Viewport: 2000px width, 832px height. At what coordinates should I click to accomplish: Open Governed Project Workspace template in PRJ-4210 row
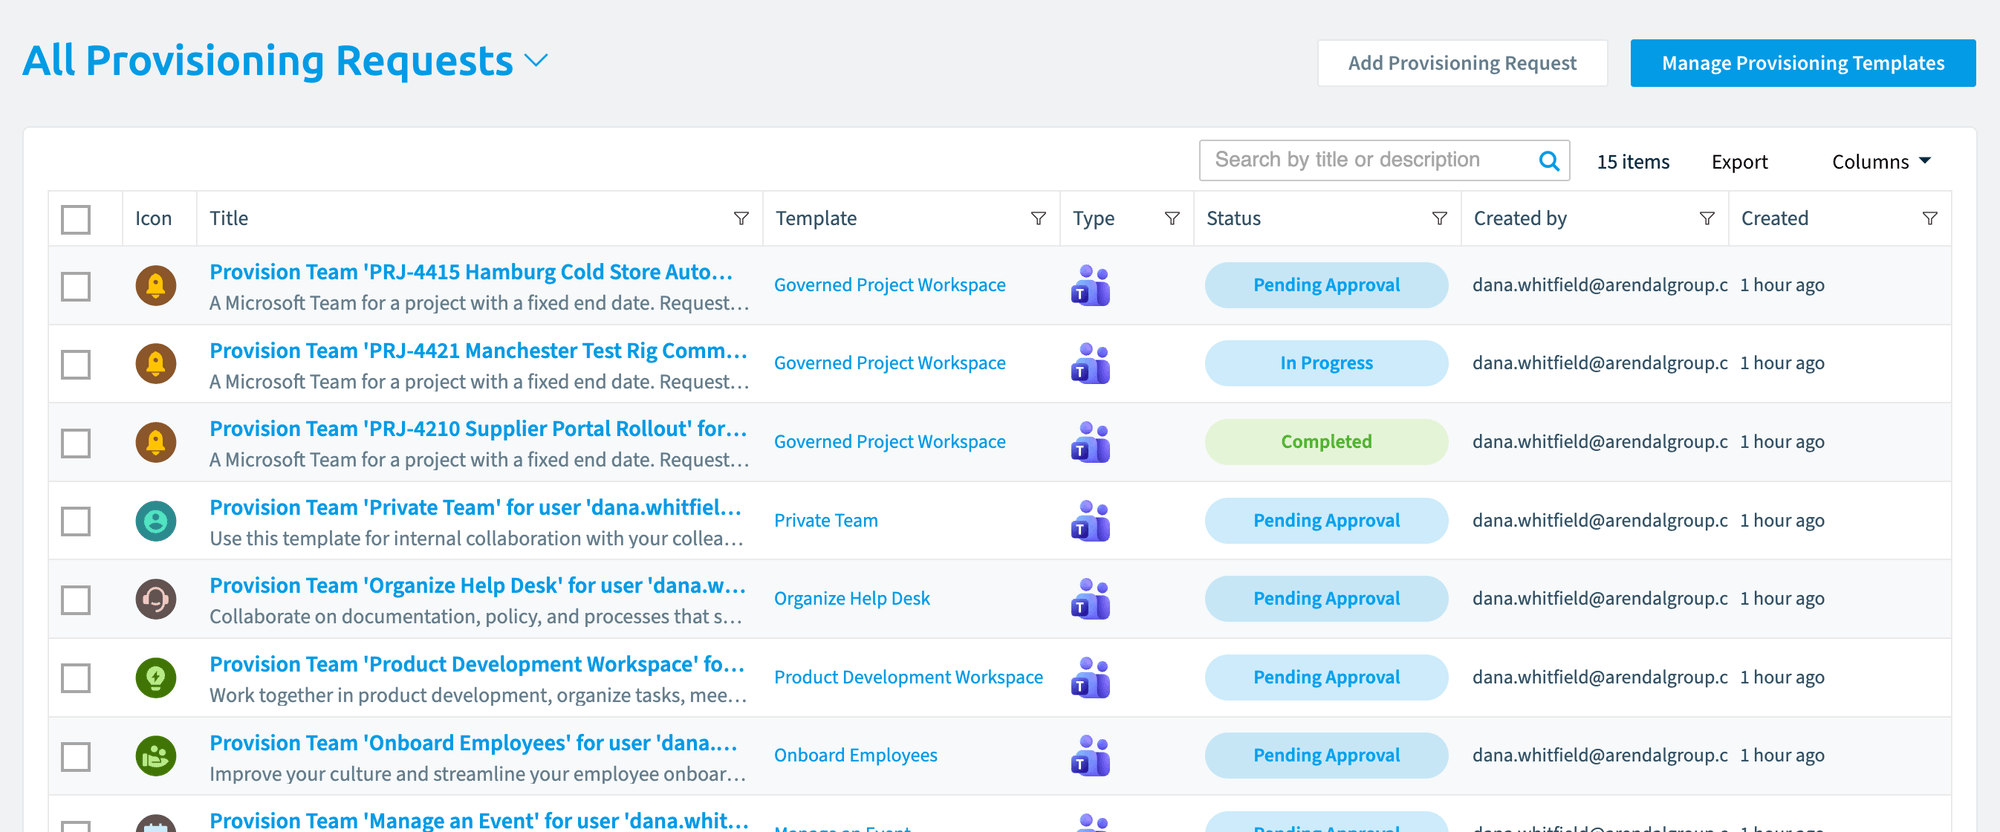[890, 442]
